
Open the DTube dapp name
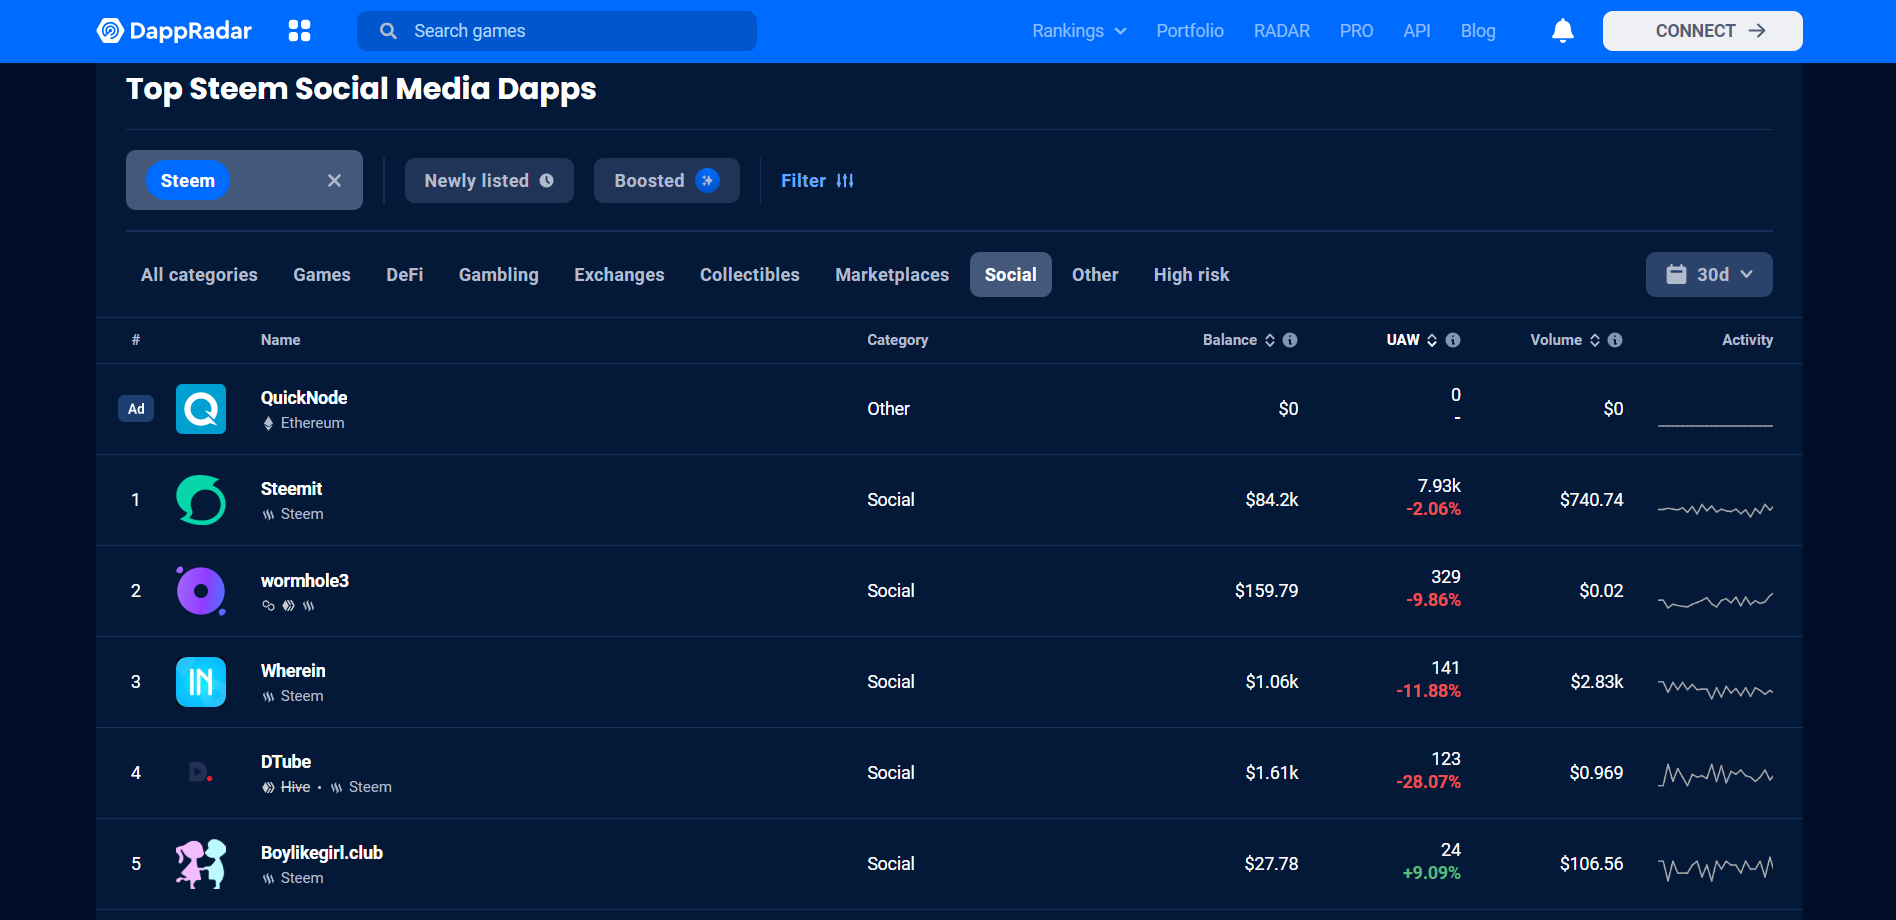pos(286,762)
